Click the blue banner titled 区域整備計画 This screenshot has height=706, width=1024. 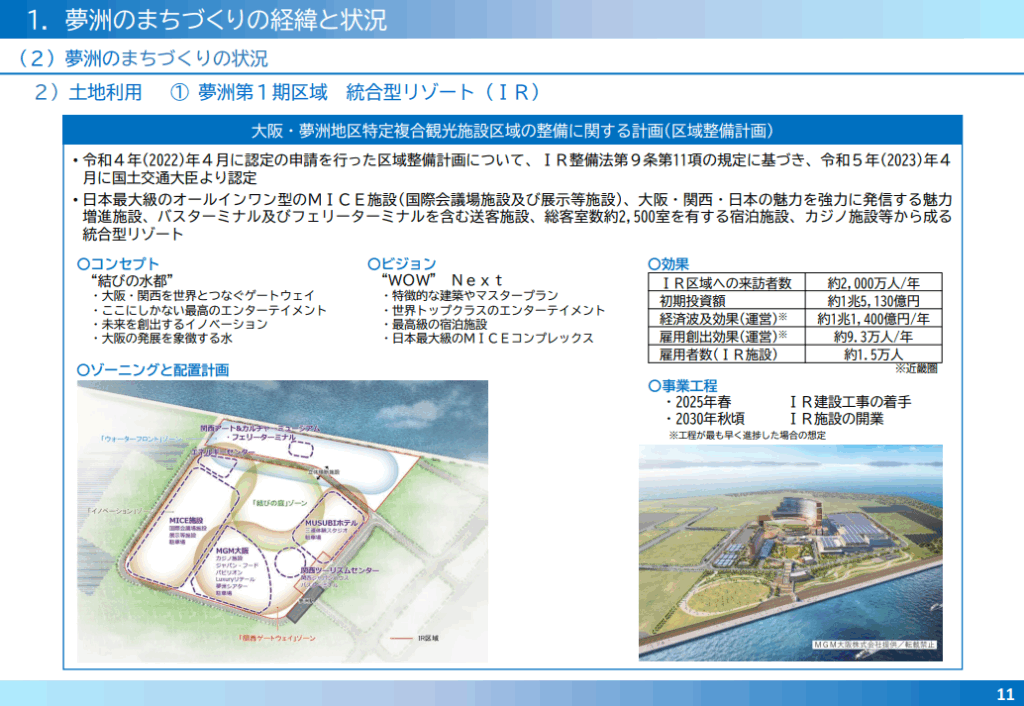click(512, 131)
